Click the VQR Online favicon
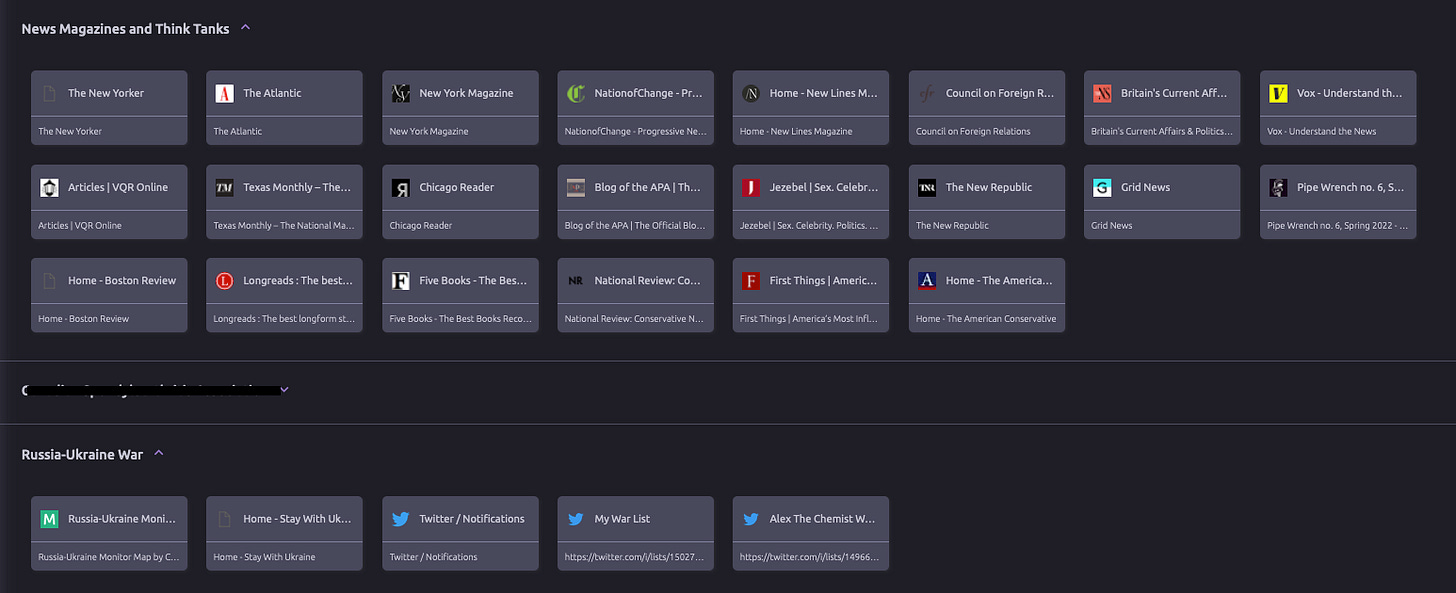This screenshot has width=1456, height=593. [x=49, y=188]
